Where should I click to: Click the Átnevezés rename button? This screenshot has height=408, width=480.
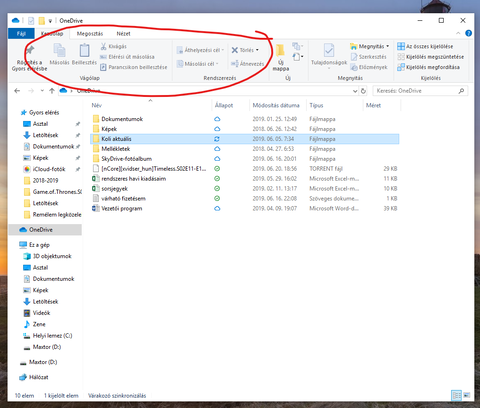[x=247, y=64]
